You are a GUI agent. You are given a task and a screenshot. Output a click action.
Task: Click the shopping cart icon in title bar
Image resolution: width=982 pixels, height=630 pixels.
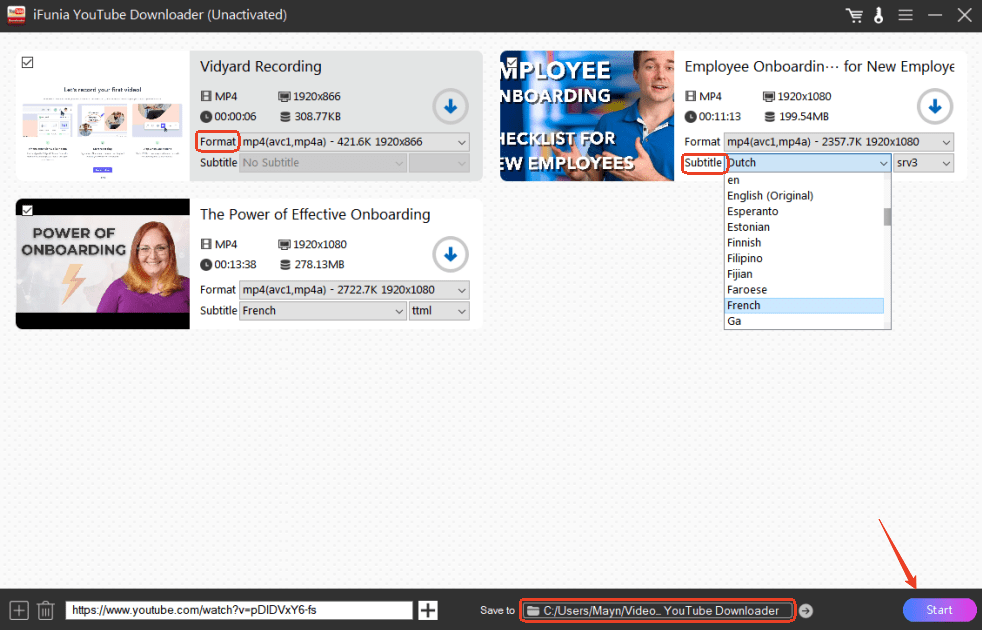[854, 15]
